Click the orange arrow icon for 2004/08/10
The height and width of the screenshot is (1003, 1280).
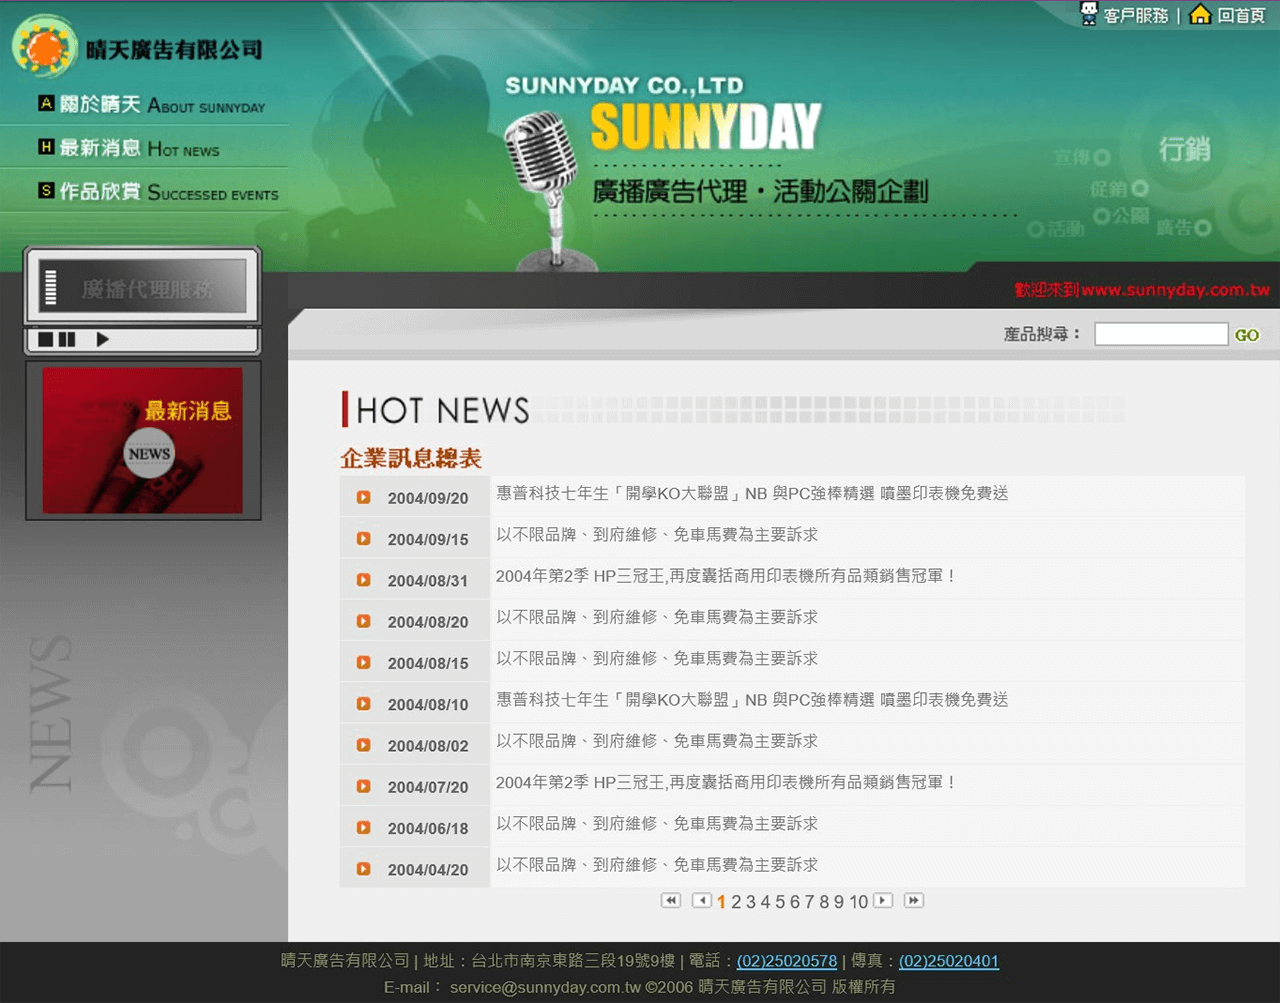[364, 704]
